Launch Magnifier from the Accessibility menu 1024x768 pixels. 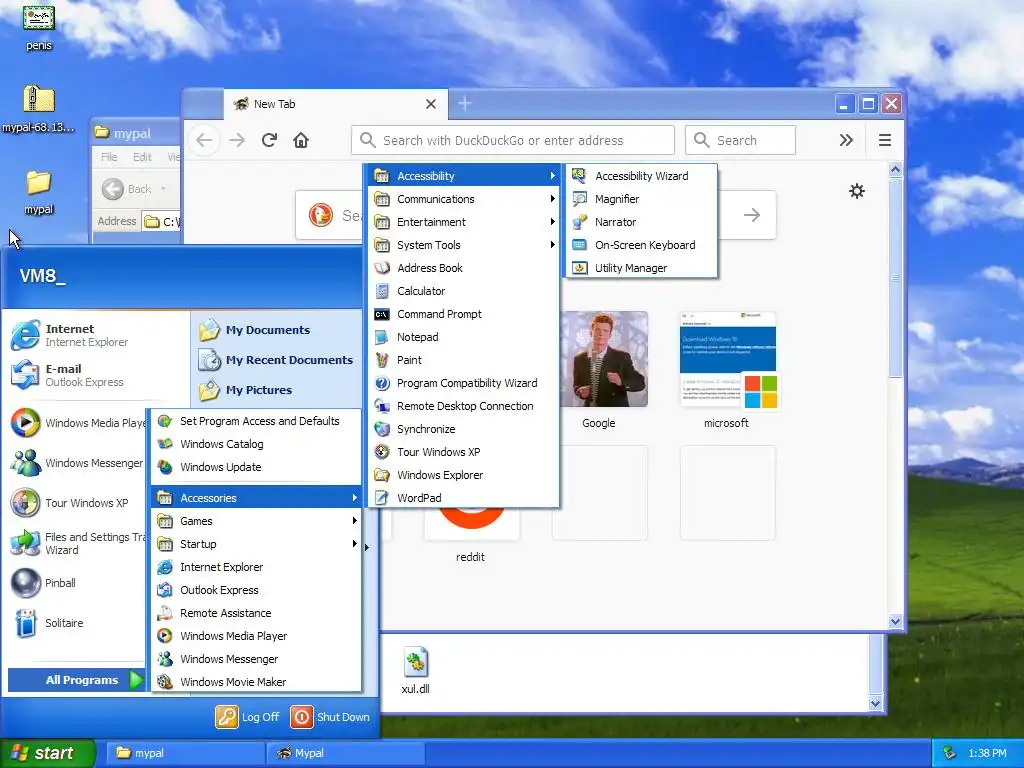pos(641,199)
